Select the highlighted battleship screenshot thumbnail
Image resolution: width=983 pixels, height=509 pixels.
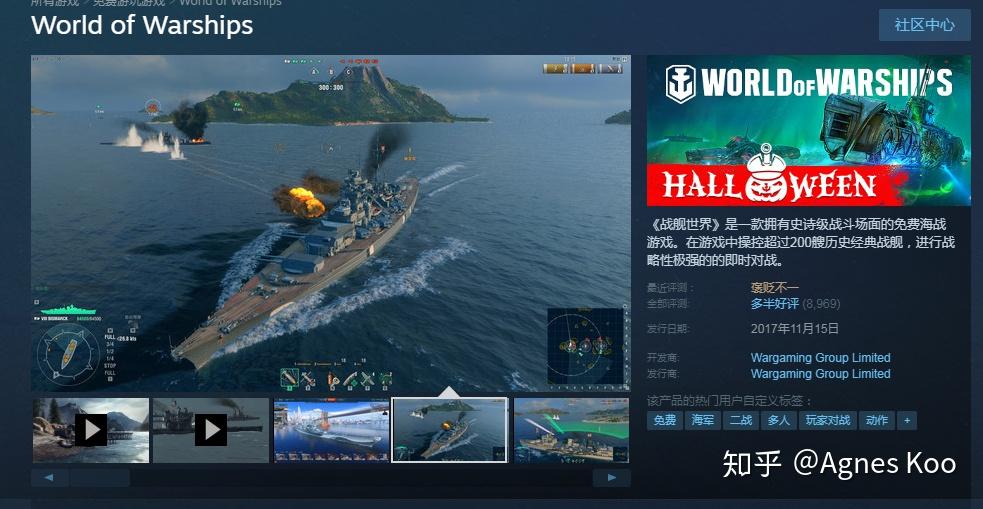[449, 430]
